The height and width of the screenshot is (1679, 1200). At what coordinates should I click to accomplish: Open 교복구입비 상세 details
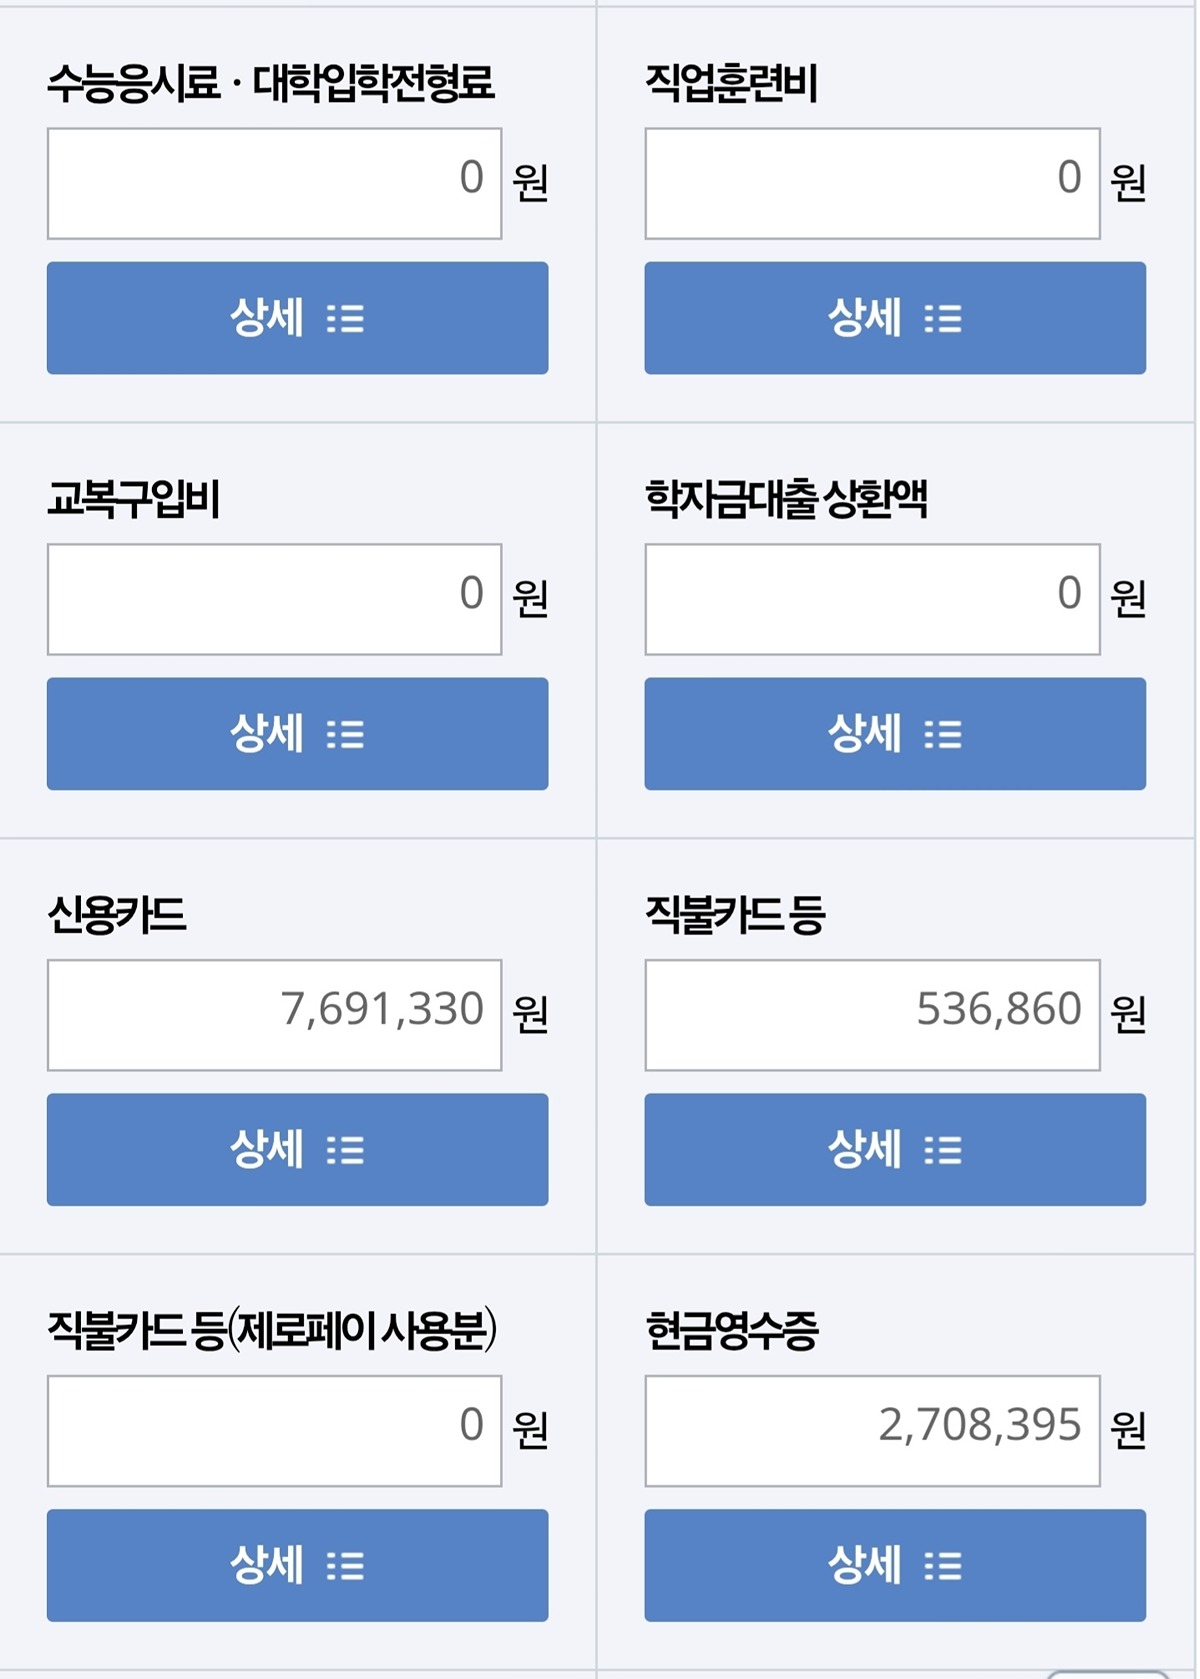point(297,734)
